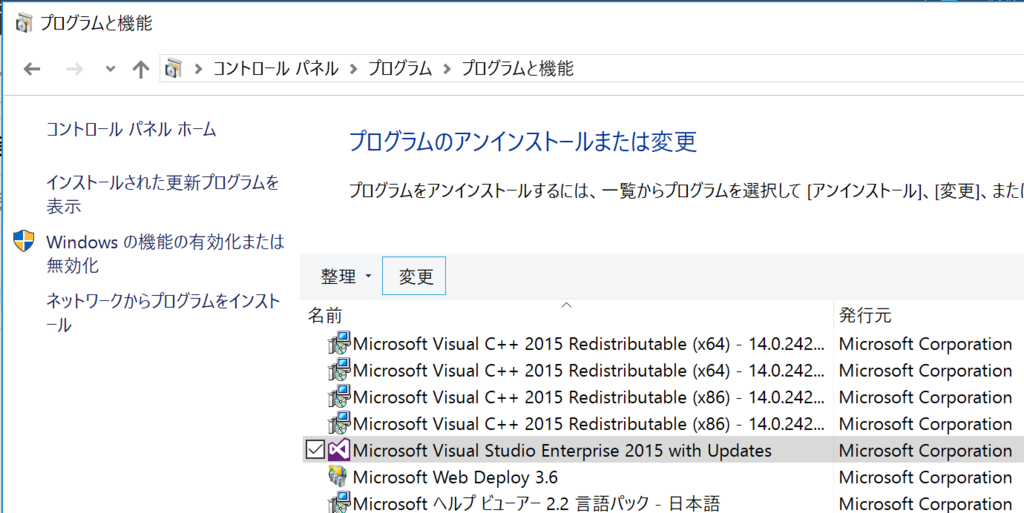This screenshot has width=1024, height=513.
Task: Click the Visual Studio Enterprise 2015 purple icon
Action: (x=338, y=450)
